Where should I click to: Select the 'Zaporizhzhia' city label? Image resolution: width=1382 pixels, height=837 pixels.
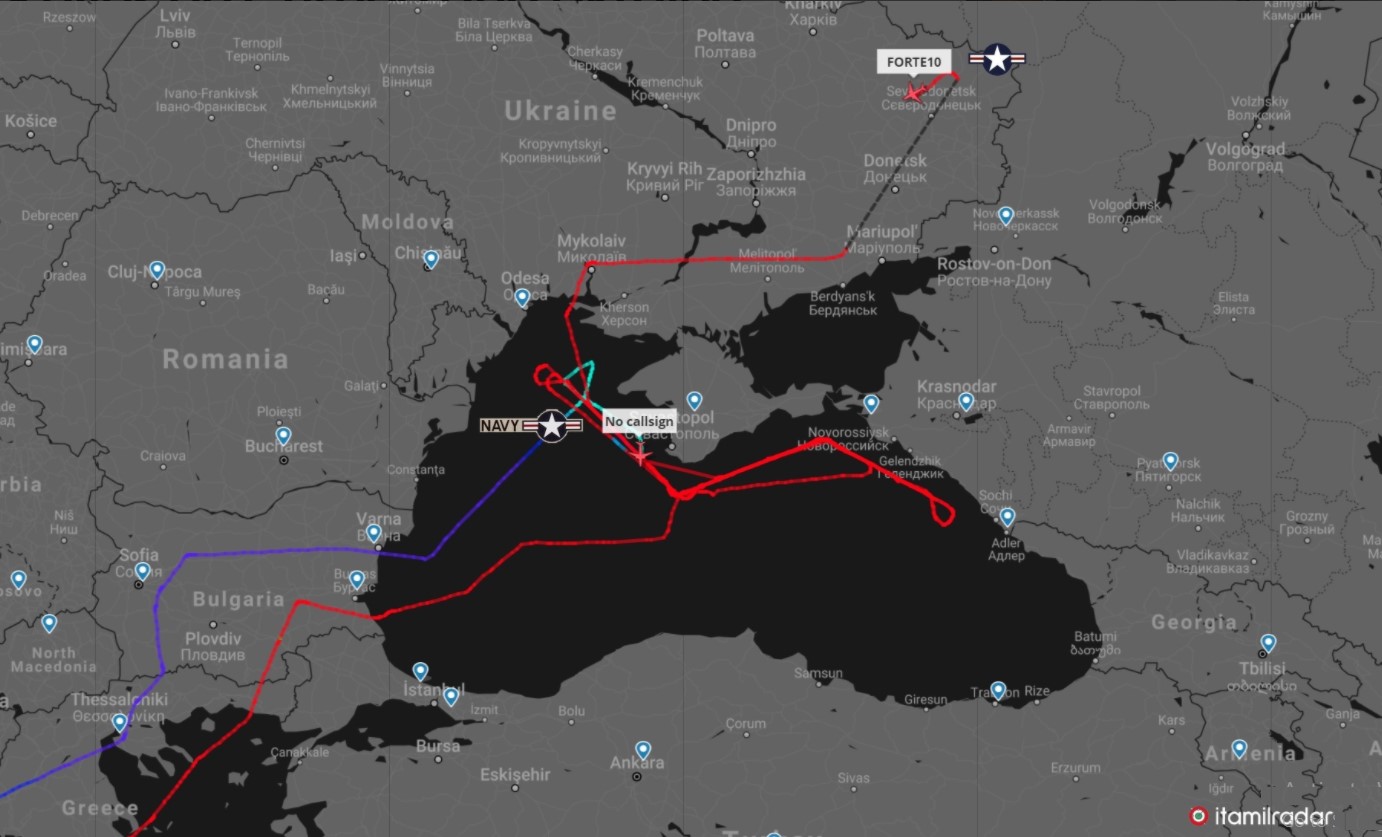pyautogui.click(x=756, y=174)
